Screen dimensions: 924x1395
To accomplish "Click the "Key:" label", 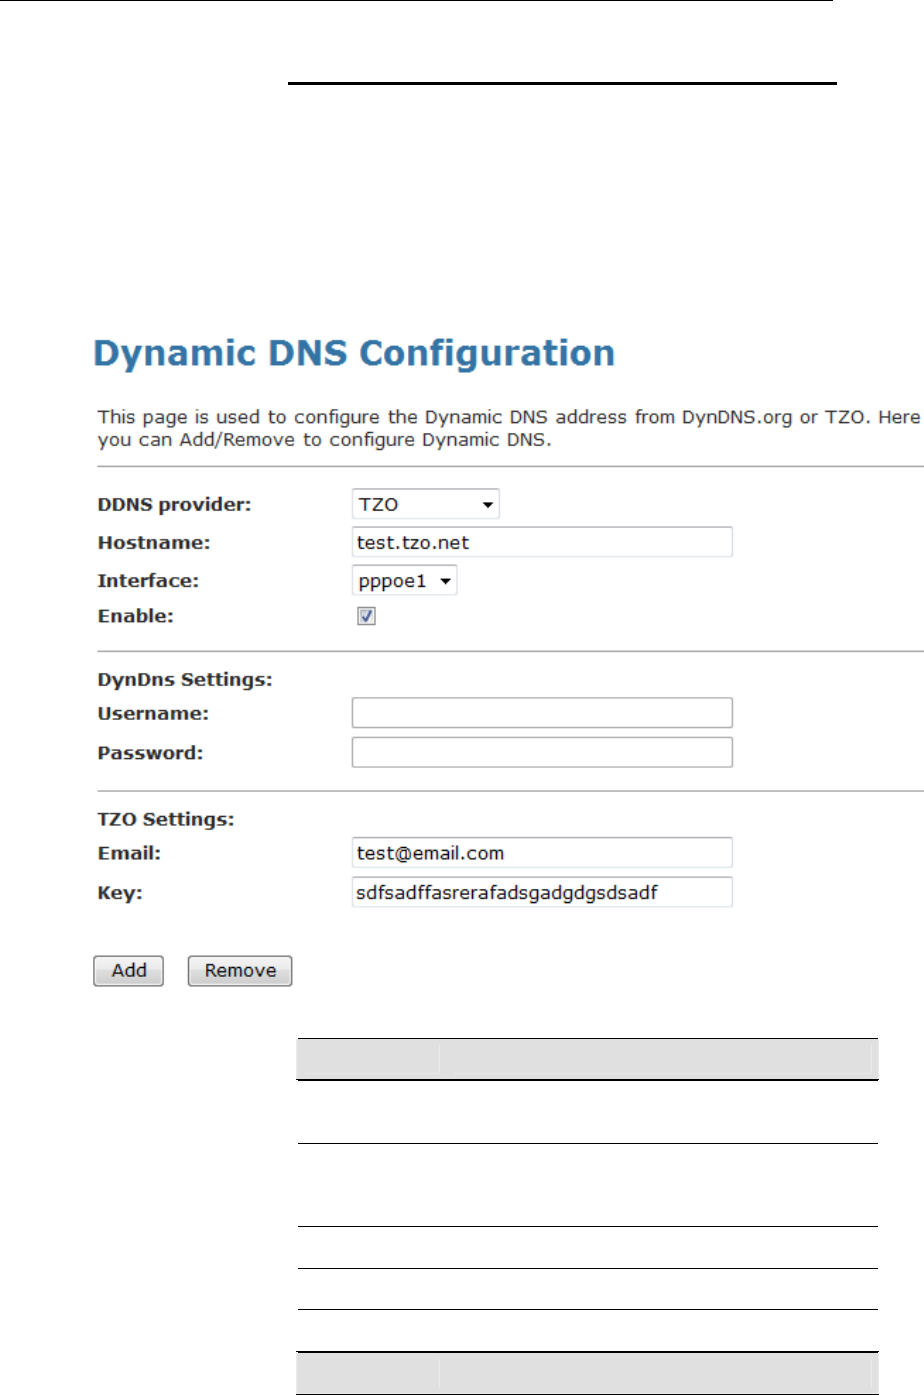I will 120,892.
